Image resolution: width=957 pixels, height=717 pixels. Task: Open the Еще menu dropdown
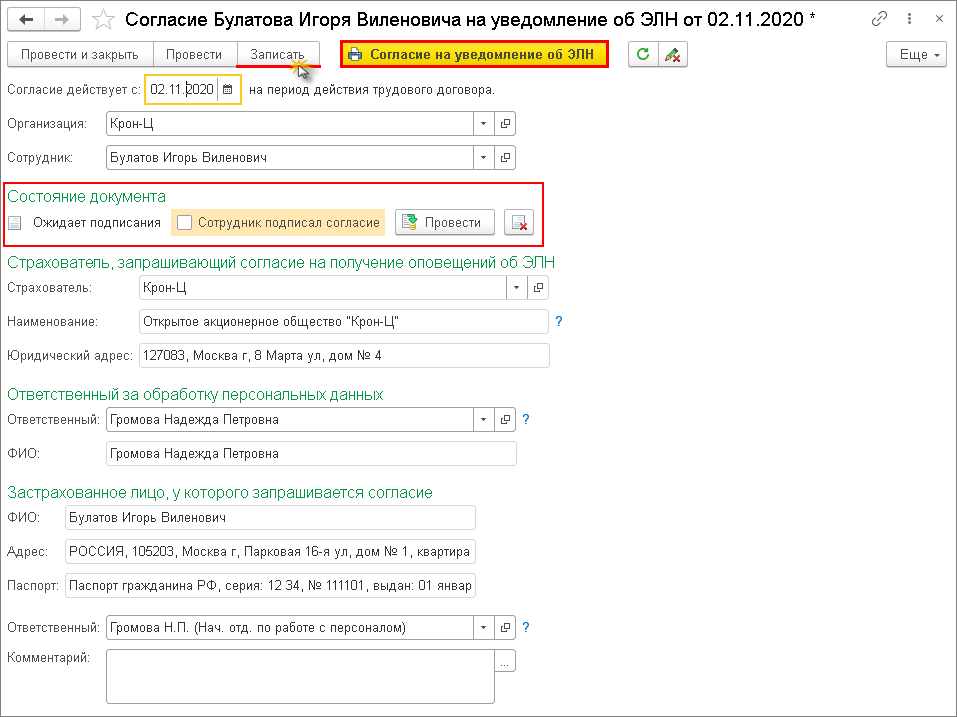[x=917, y=54]
